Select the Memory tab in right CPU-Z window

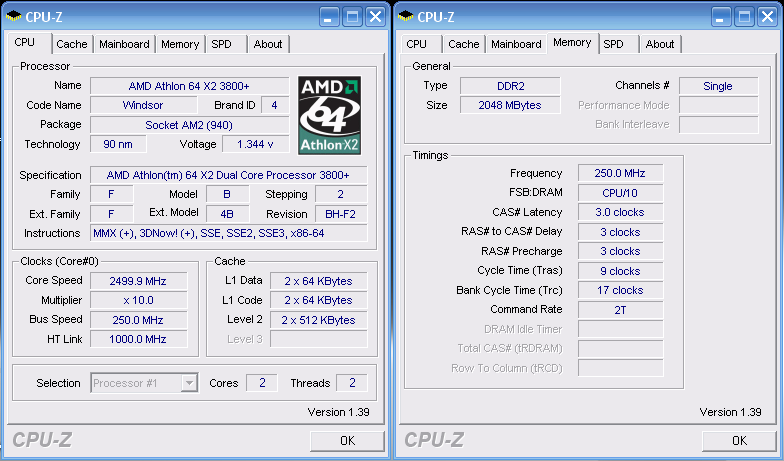pyautogui.click(x=572, y=42)
